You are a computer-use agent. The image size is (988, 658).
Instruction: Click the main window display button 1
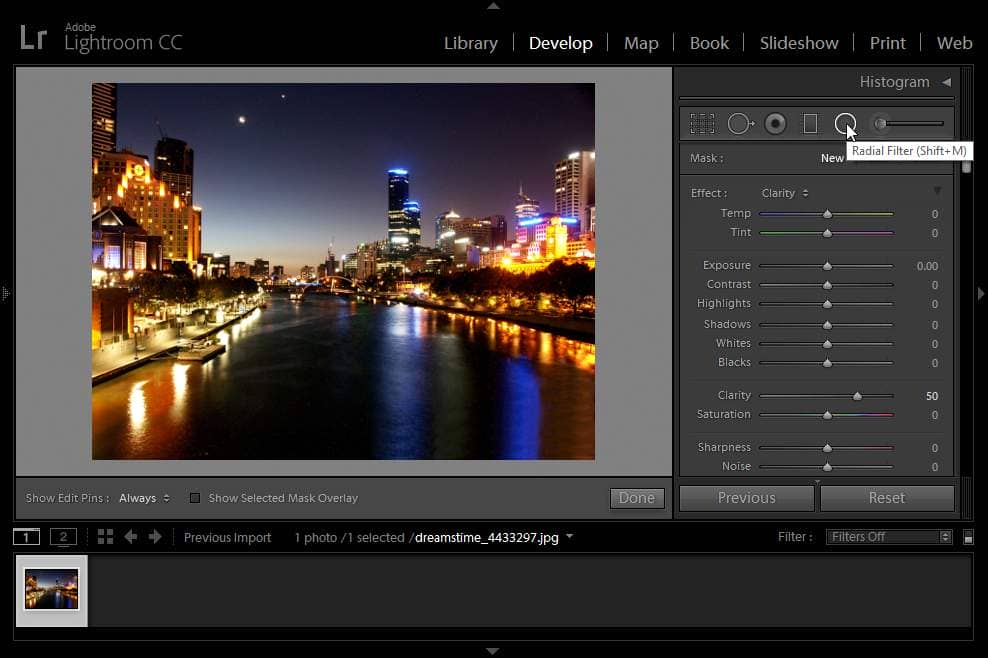coord(26,537)
